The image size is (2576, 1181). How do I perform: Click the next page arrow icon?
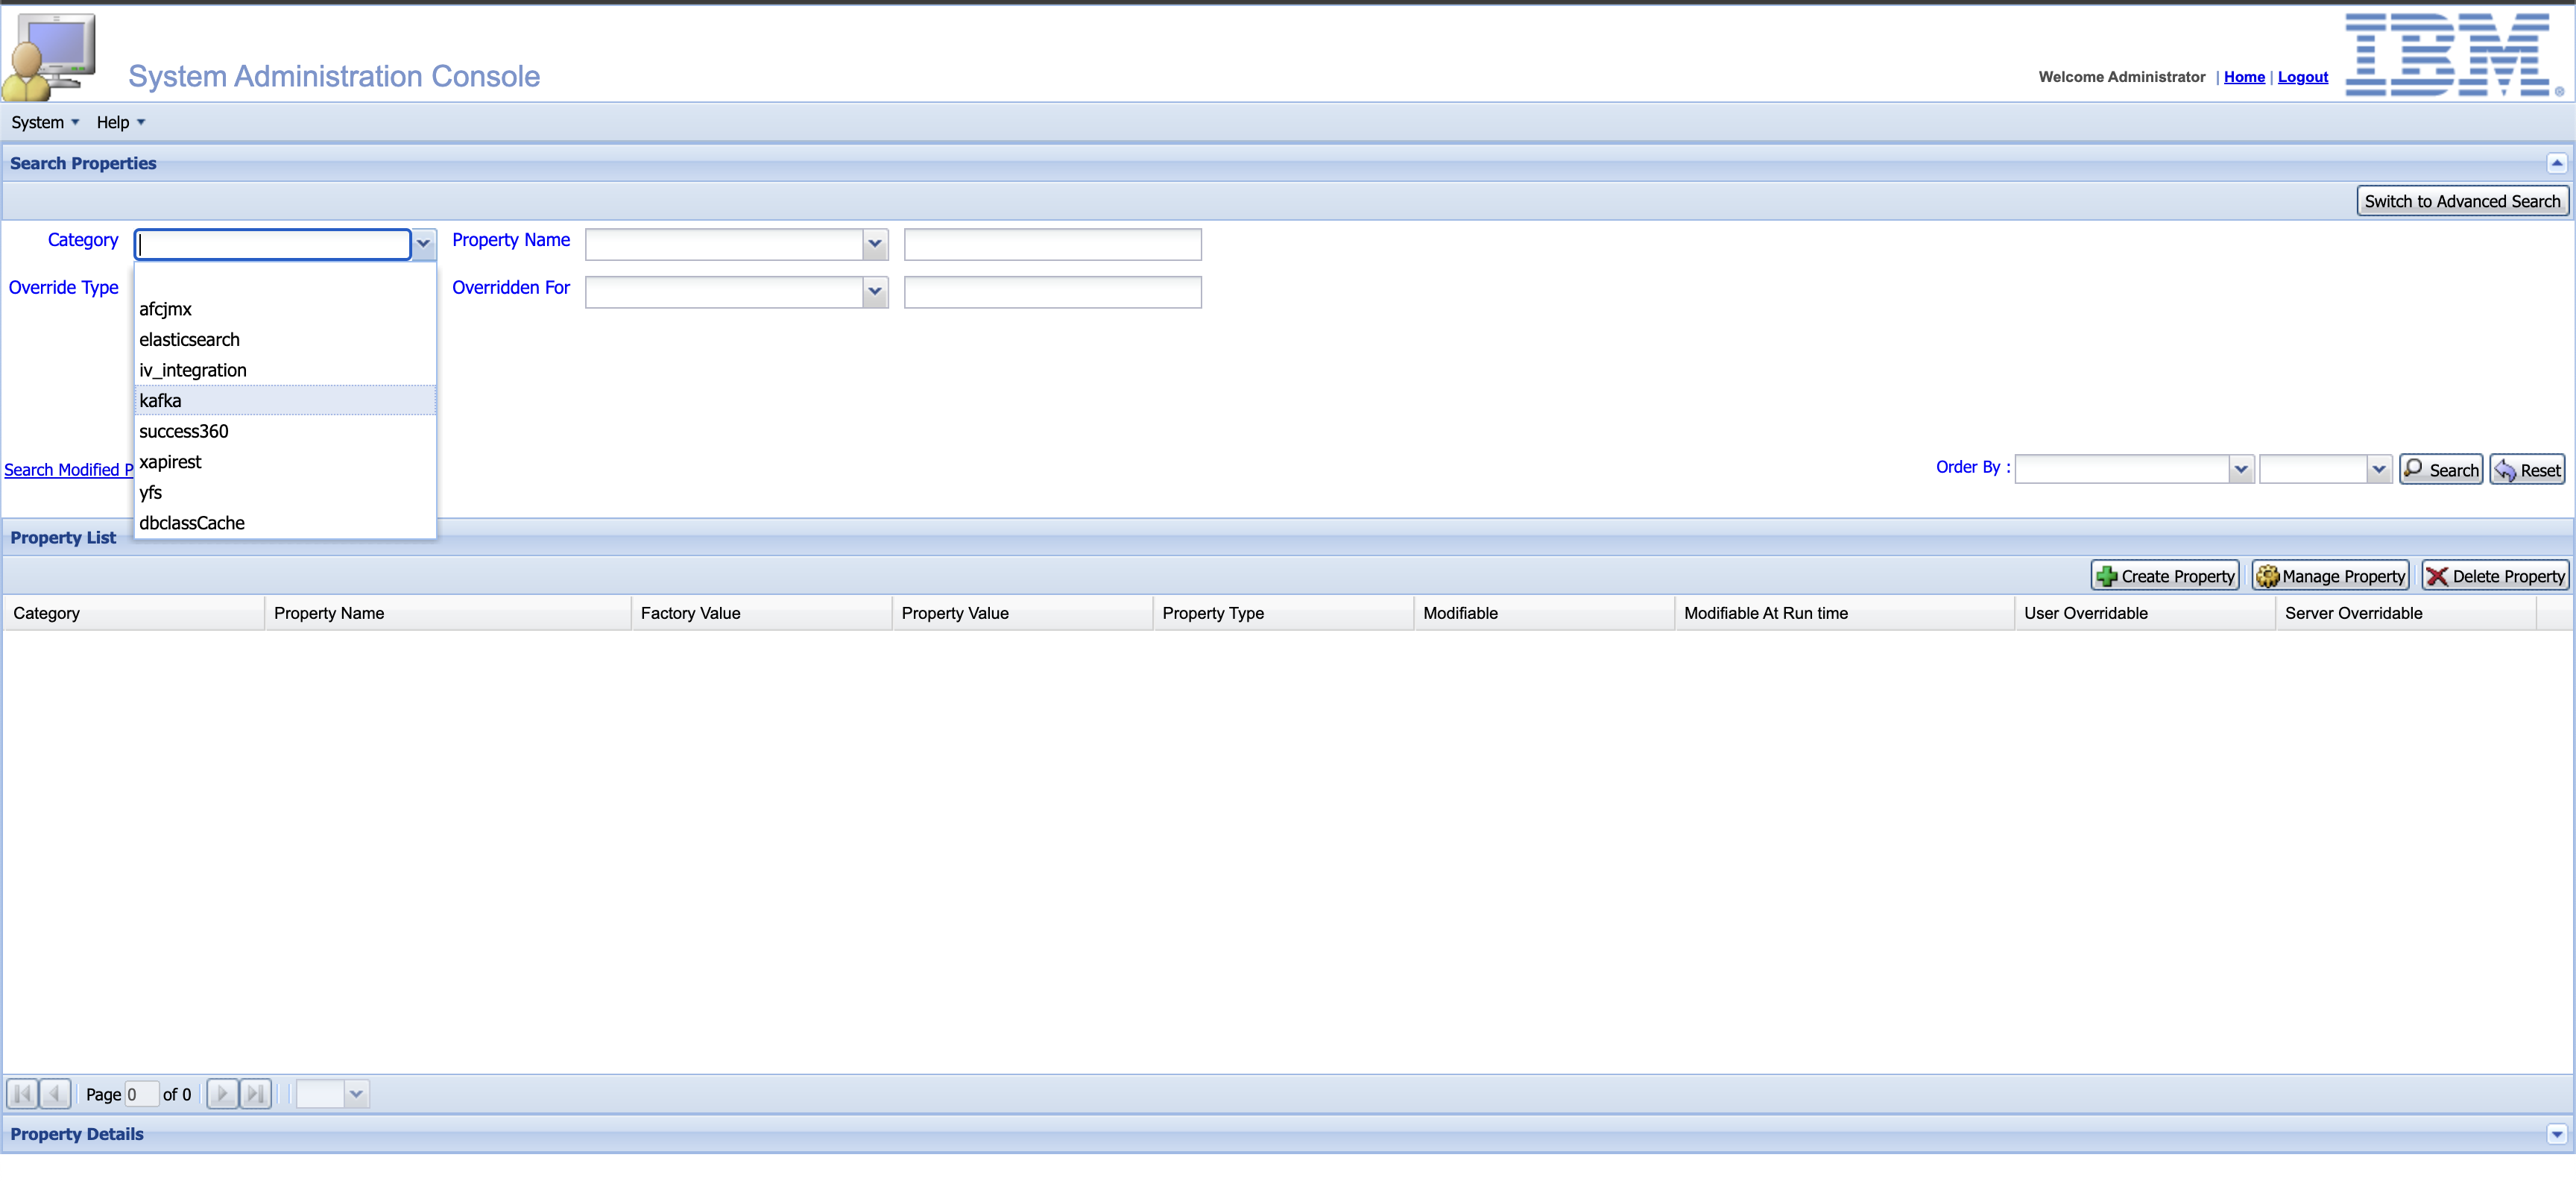coord(222,1094)
